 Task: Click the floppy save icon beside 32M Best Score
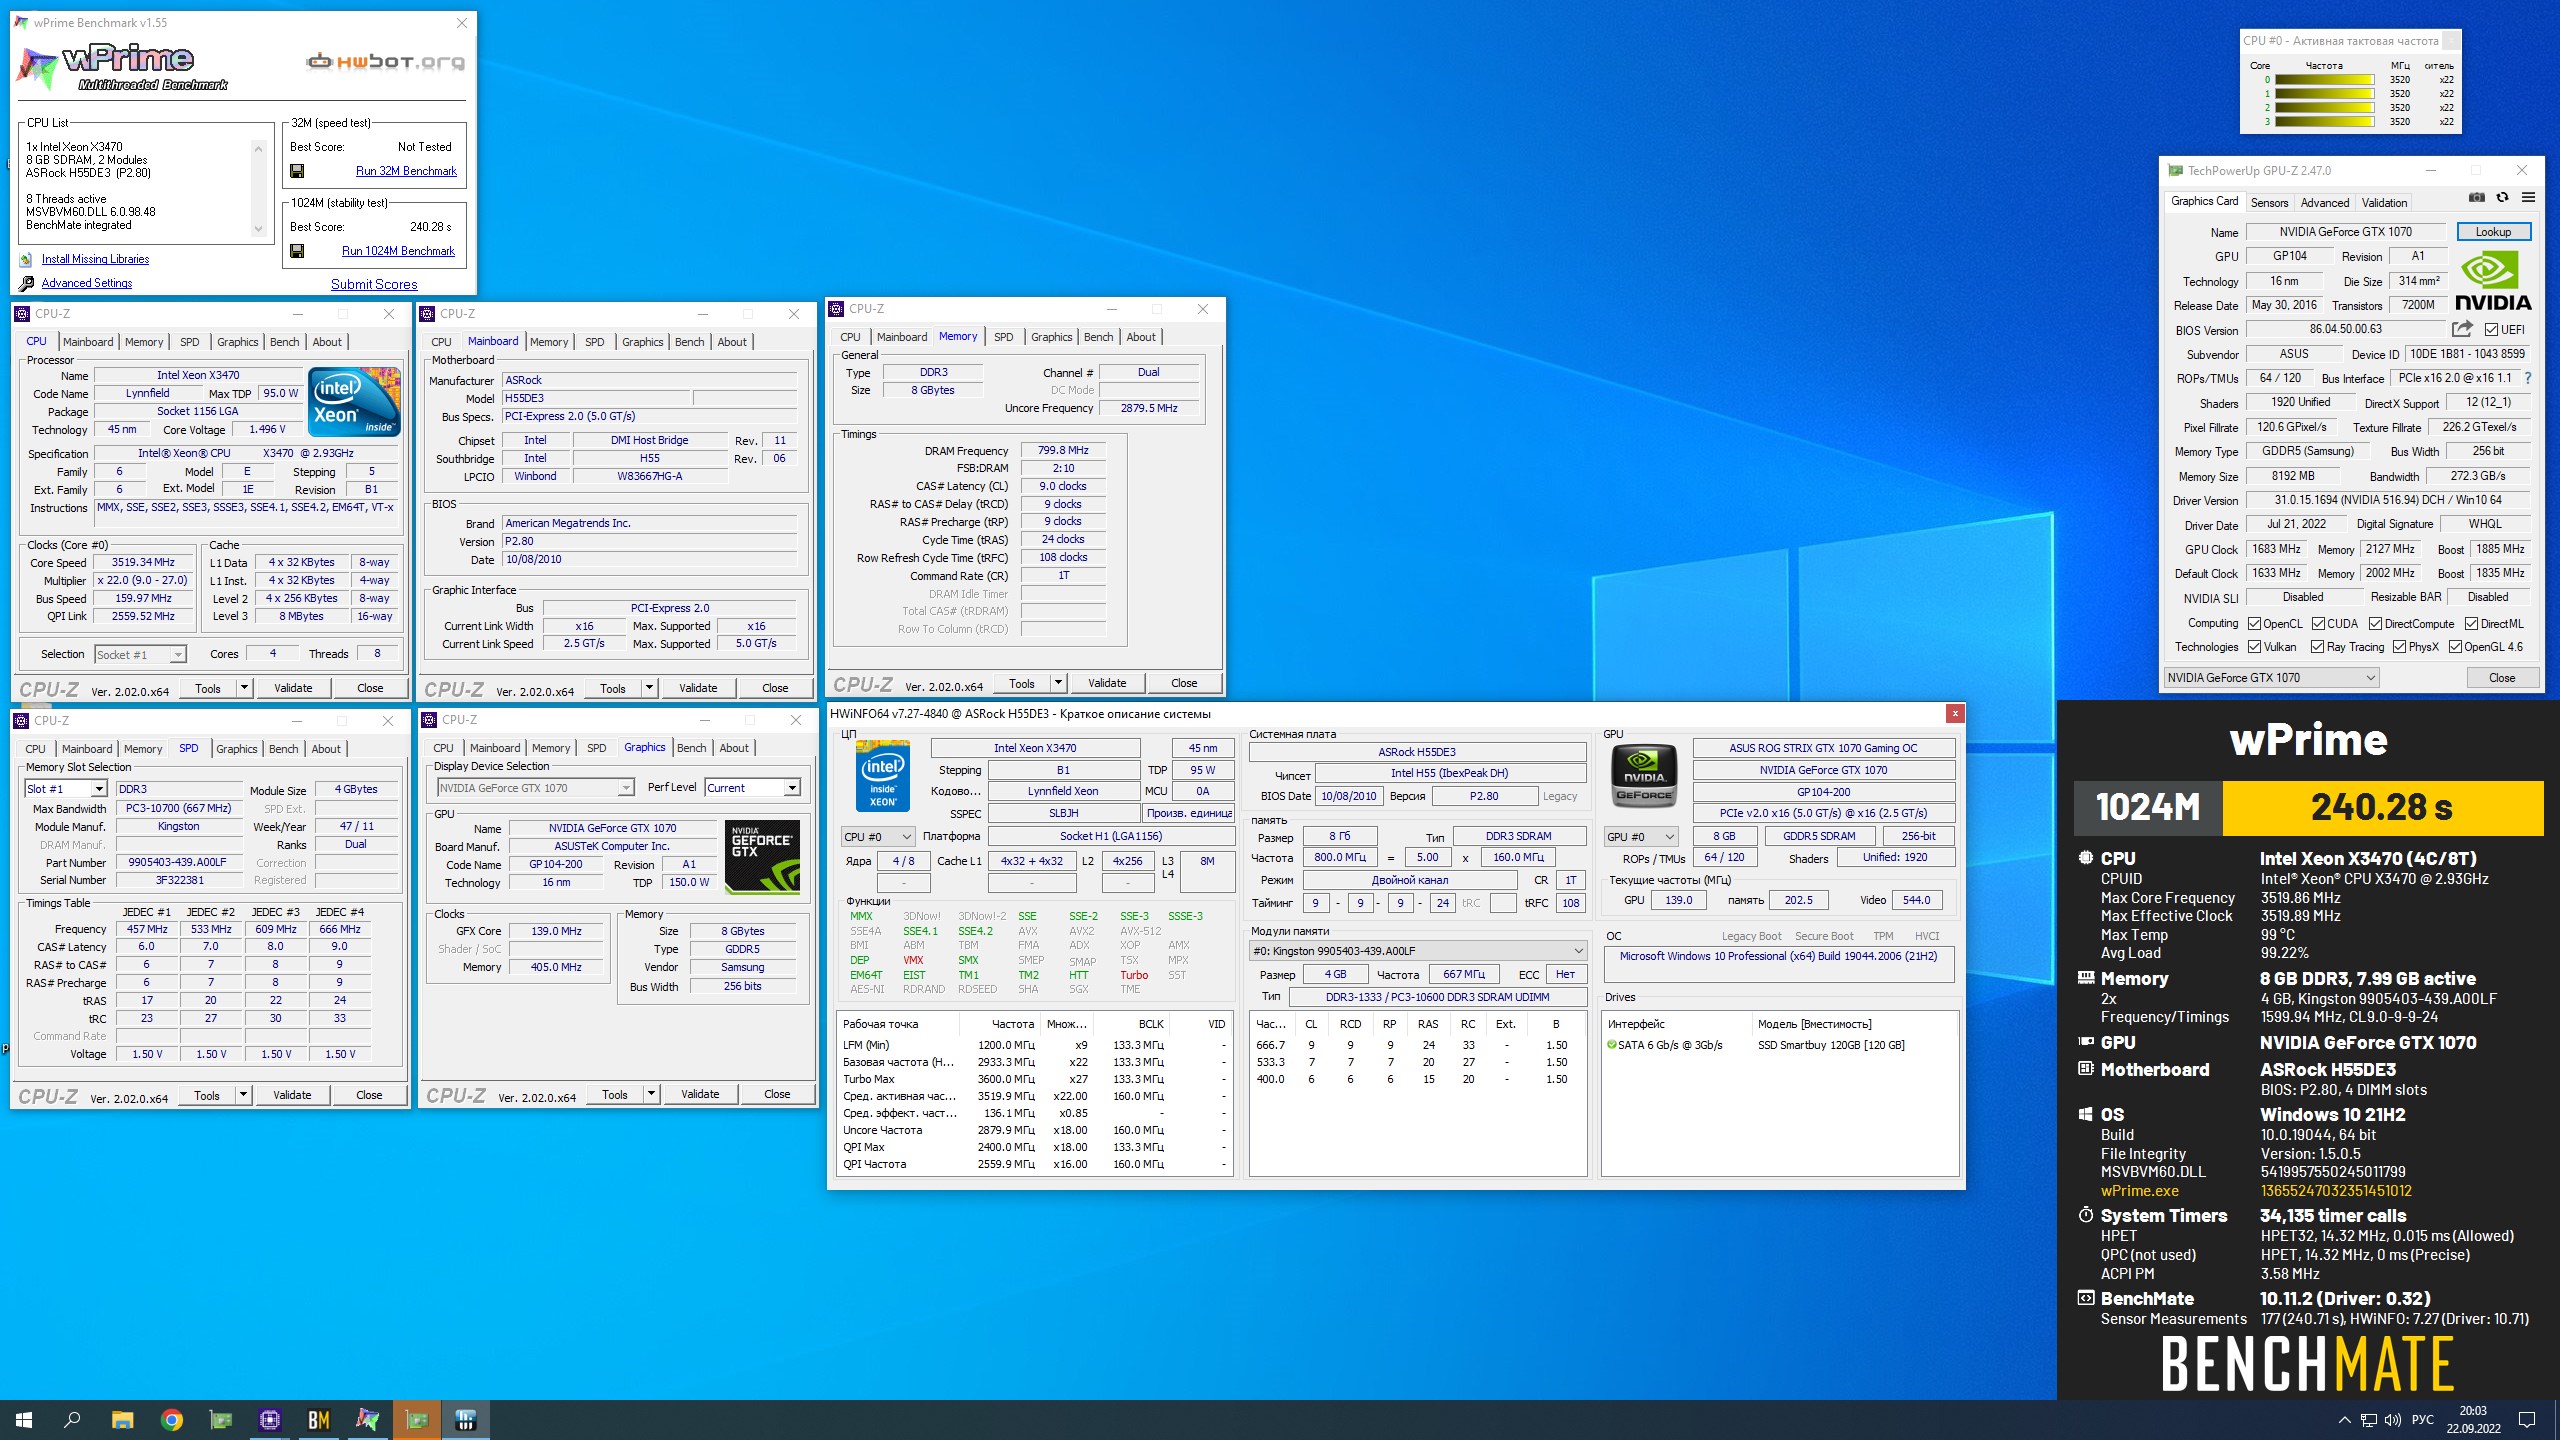tap(297, 171)
